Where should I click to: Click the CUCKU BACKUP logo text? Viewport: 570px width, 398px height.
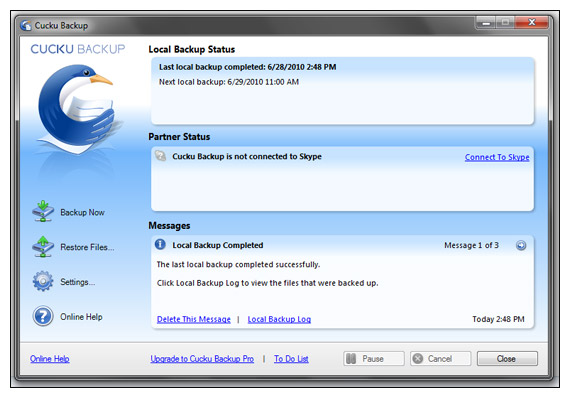click(78, 49)
